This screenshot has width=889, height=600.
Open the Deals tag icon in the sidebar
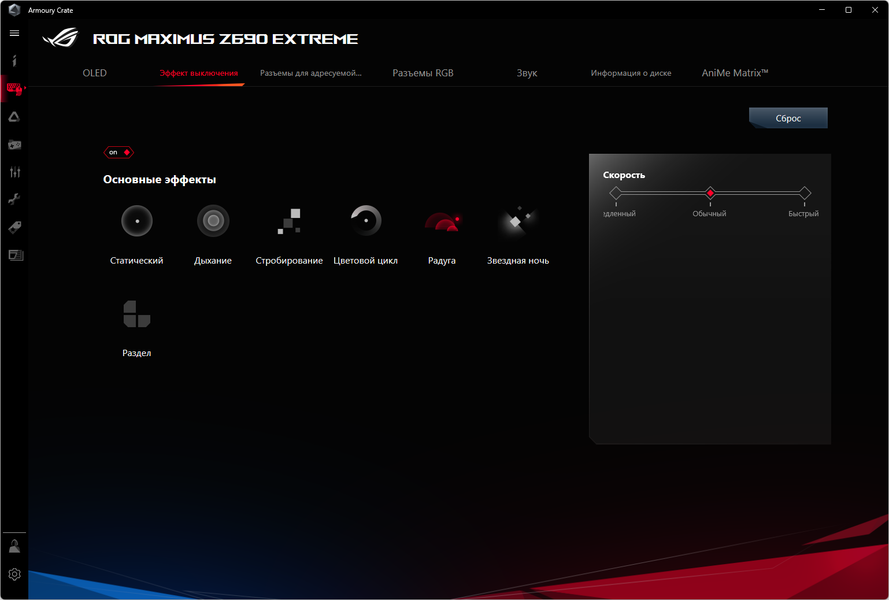coord(14,227)
